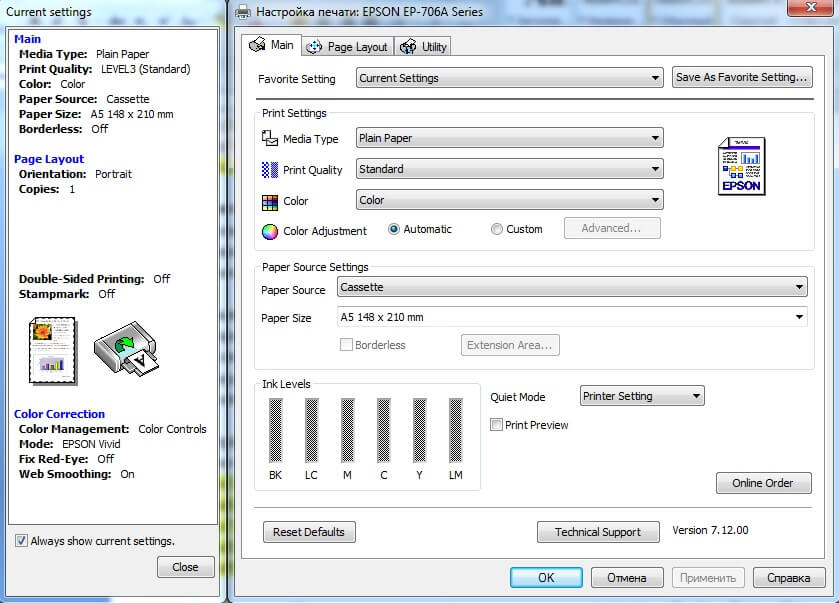
Task: Open the Color dropdown
Action: (x=509, y=200)
